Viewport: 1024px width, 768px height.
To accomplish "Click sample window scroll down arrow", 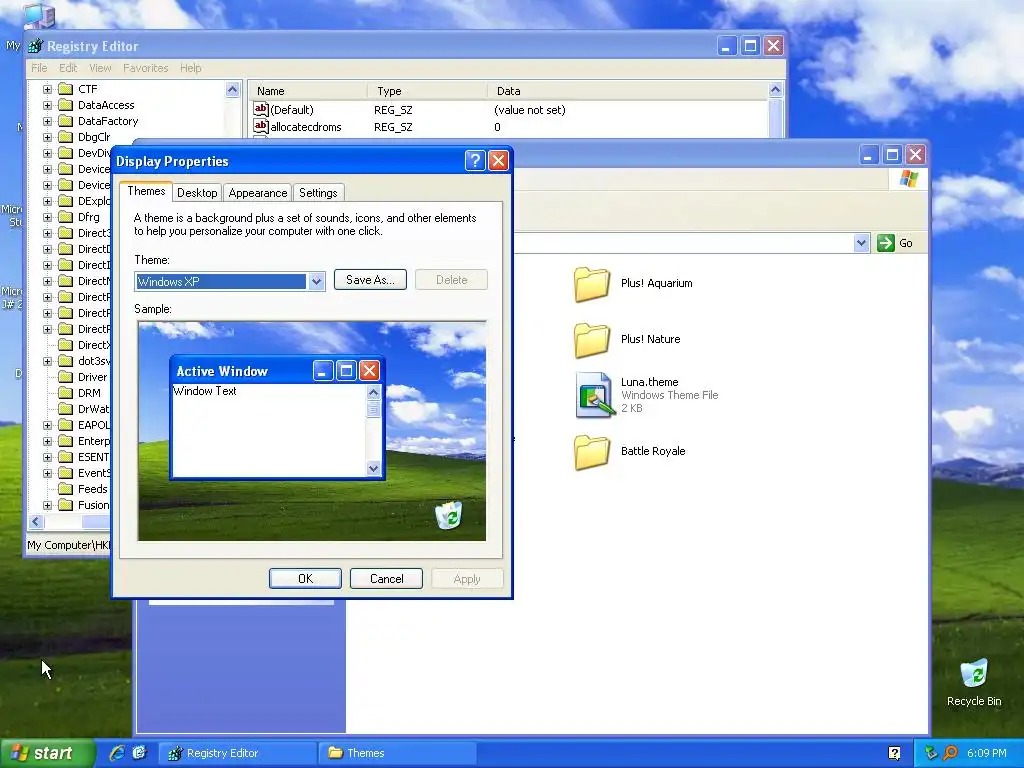I will (x=374, y=468).
